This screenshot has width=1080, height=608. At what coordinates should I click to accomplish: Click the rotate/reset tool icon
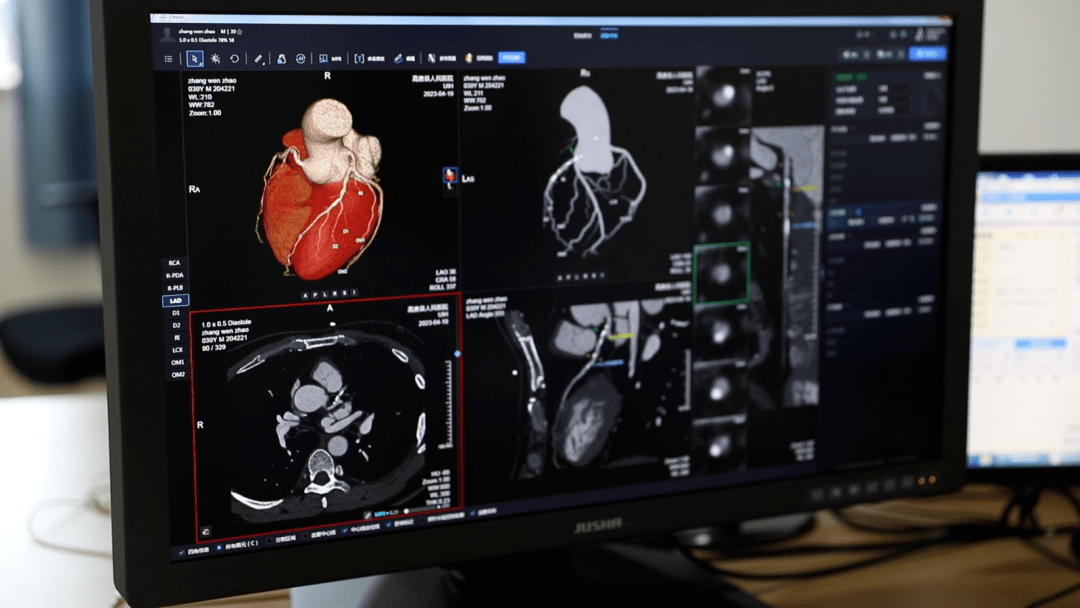[235, 59]
